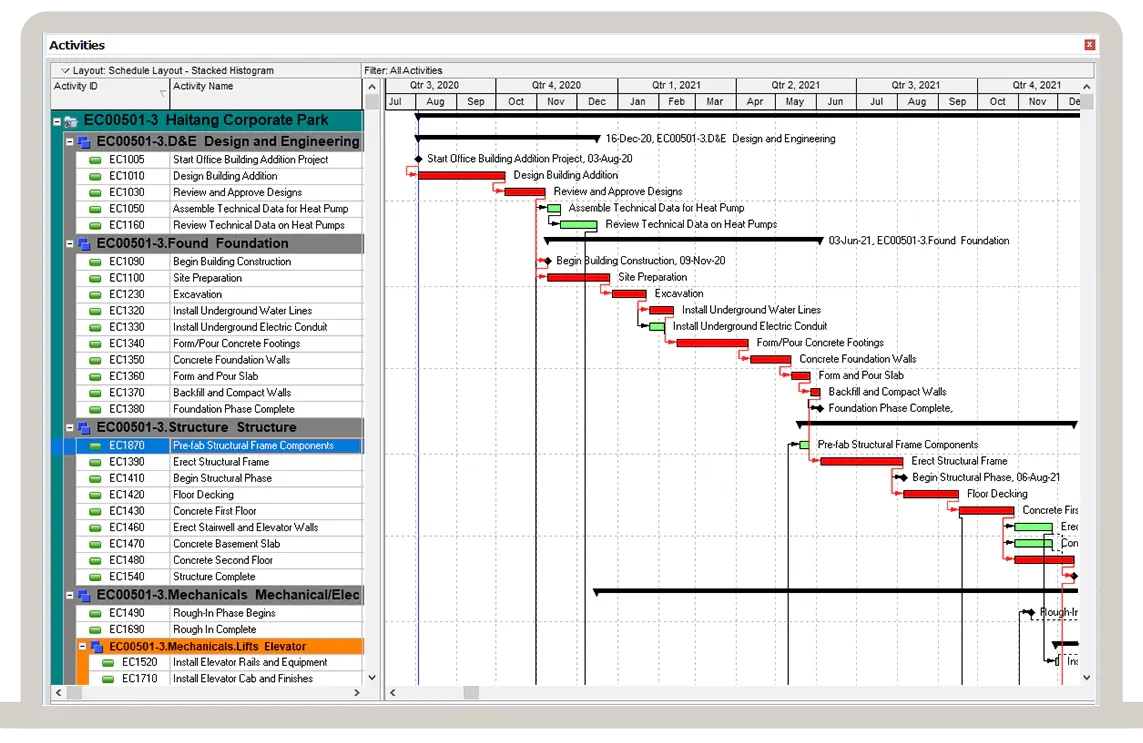The width and height of the screenshot is (1143, 743).
Task: Click the table's vertical scroll up arrow
Action: [372, 87]
